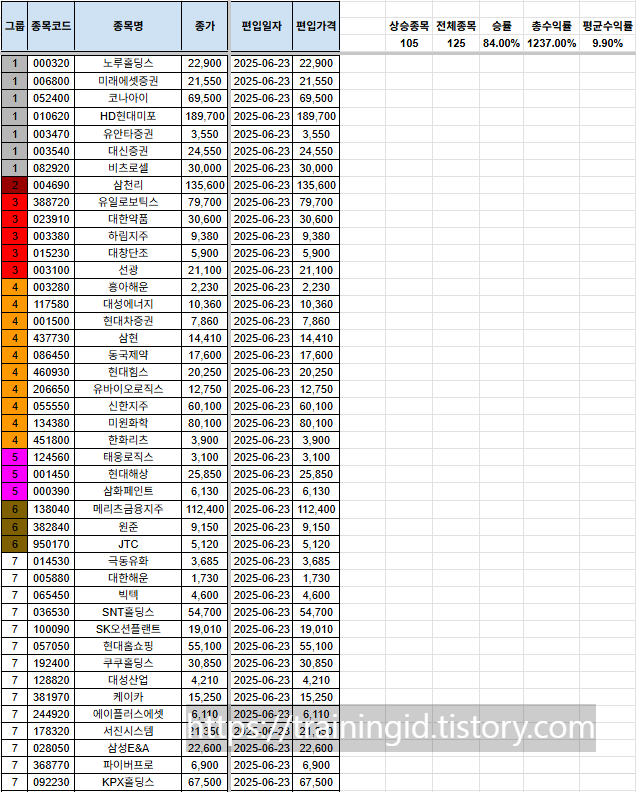Click stock code 057050

(51, 647)
